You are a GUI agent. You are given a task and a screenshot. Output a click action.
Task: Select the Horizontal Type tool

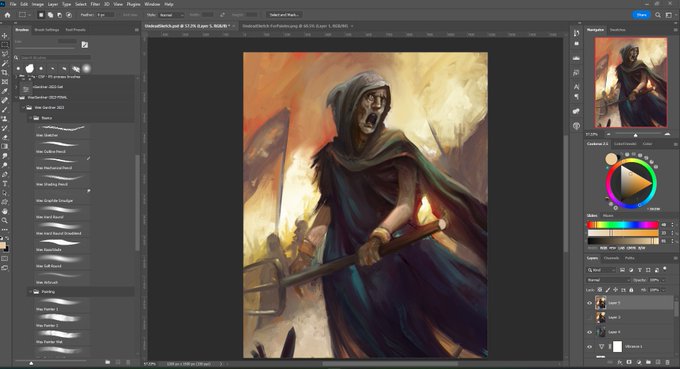click(x=5, y=183)
